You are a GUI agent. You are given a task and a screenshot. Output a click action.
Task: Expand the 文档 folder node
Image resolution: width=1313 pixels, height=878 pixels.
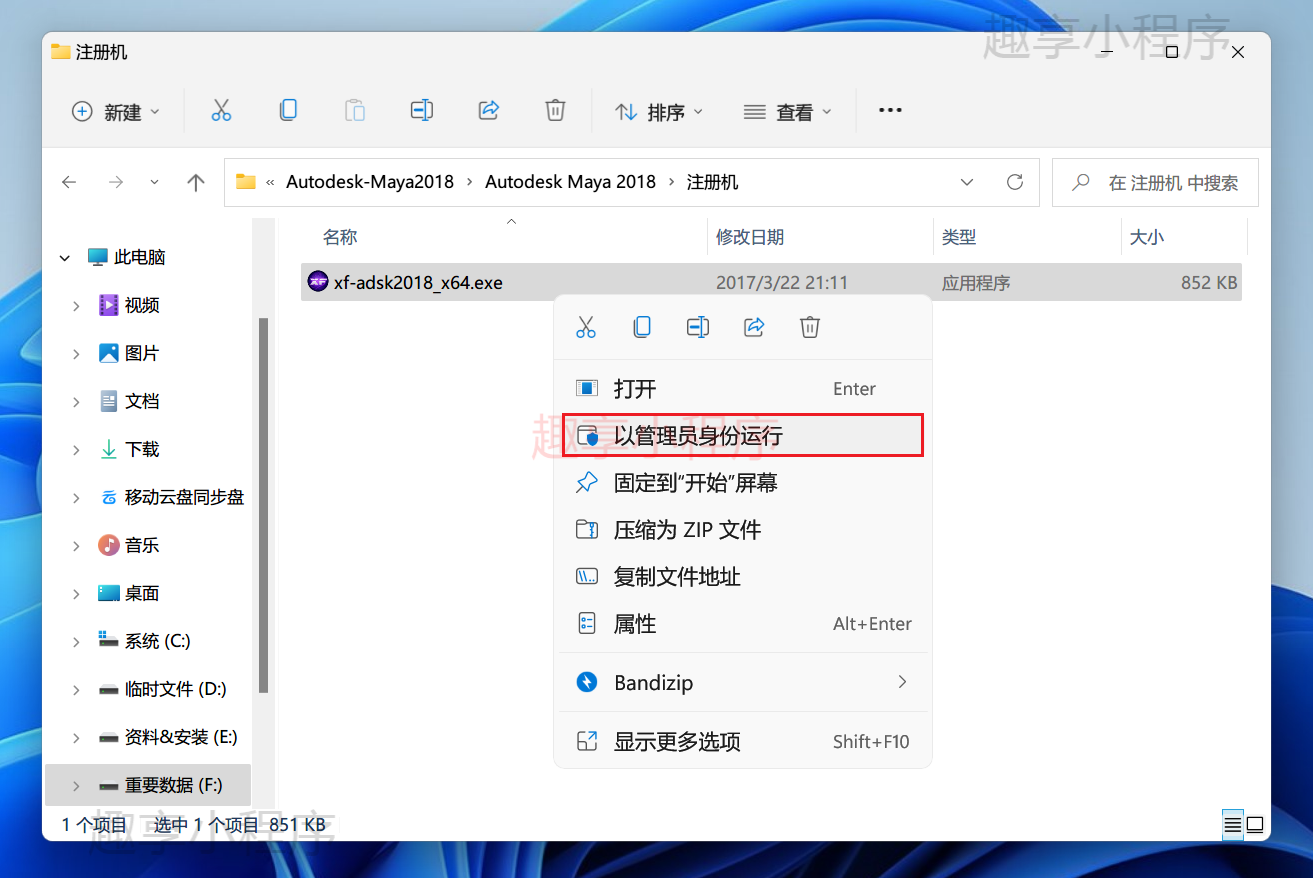click(x=76, y=402)
